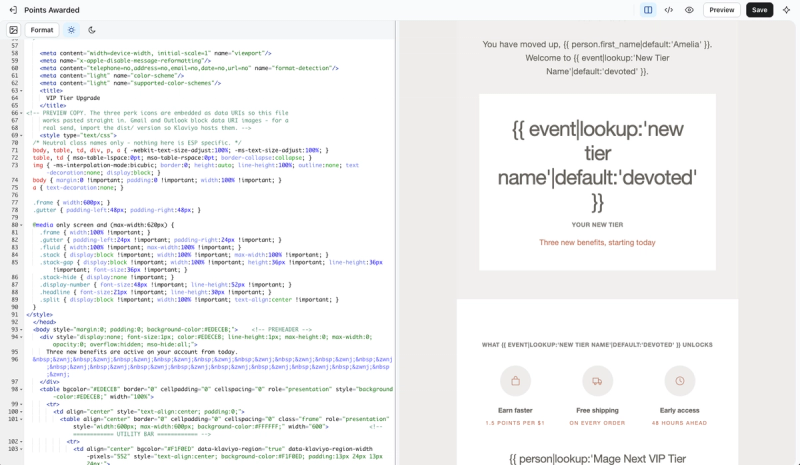
Task: Place cursor on the '.stack-hide' CSS rule line
Action: [107, 277]
